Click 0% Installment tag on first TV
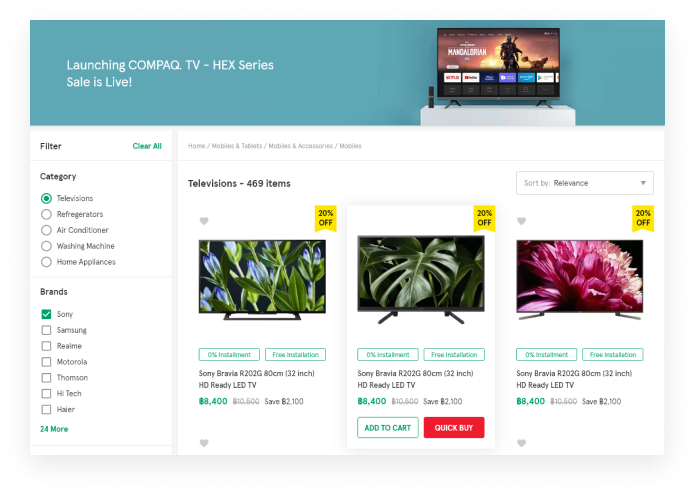Screen dimensions: 695x495 point(229,355)
